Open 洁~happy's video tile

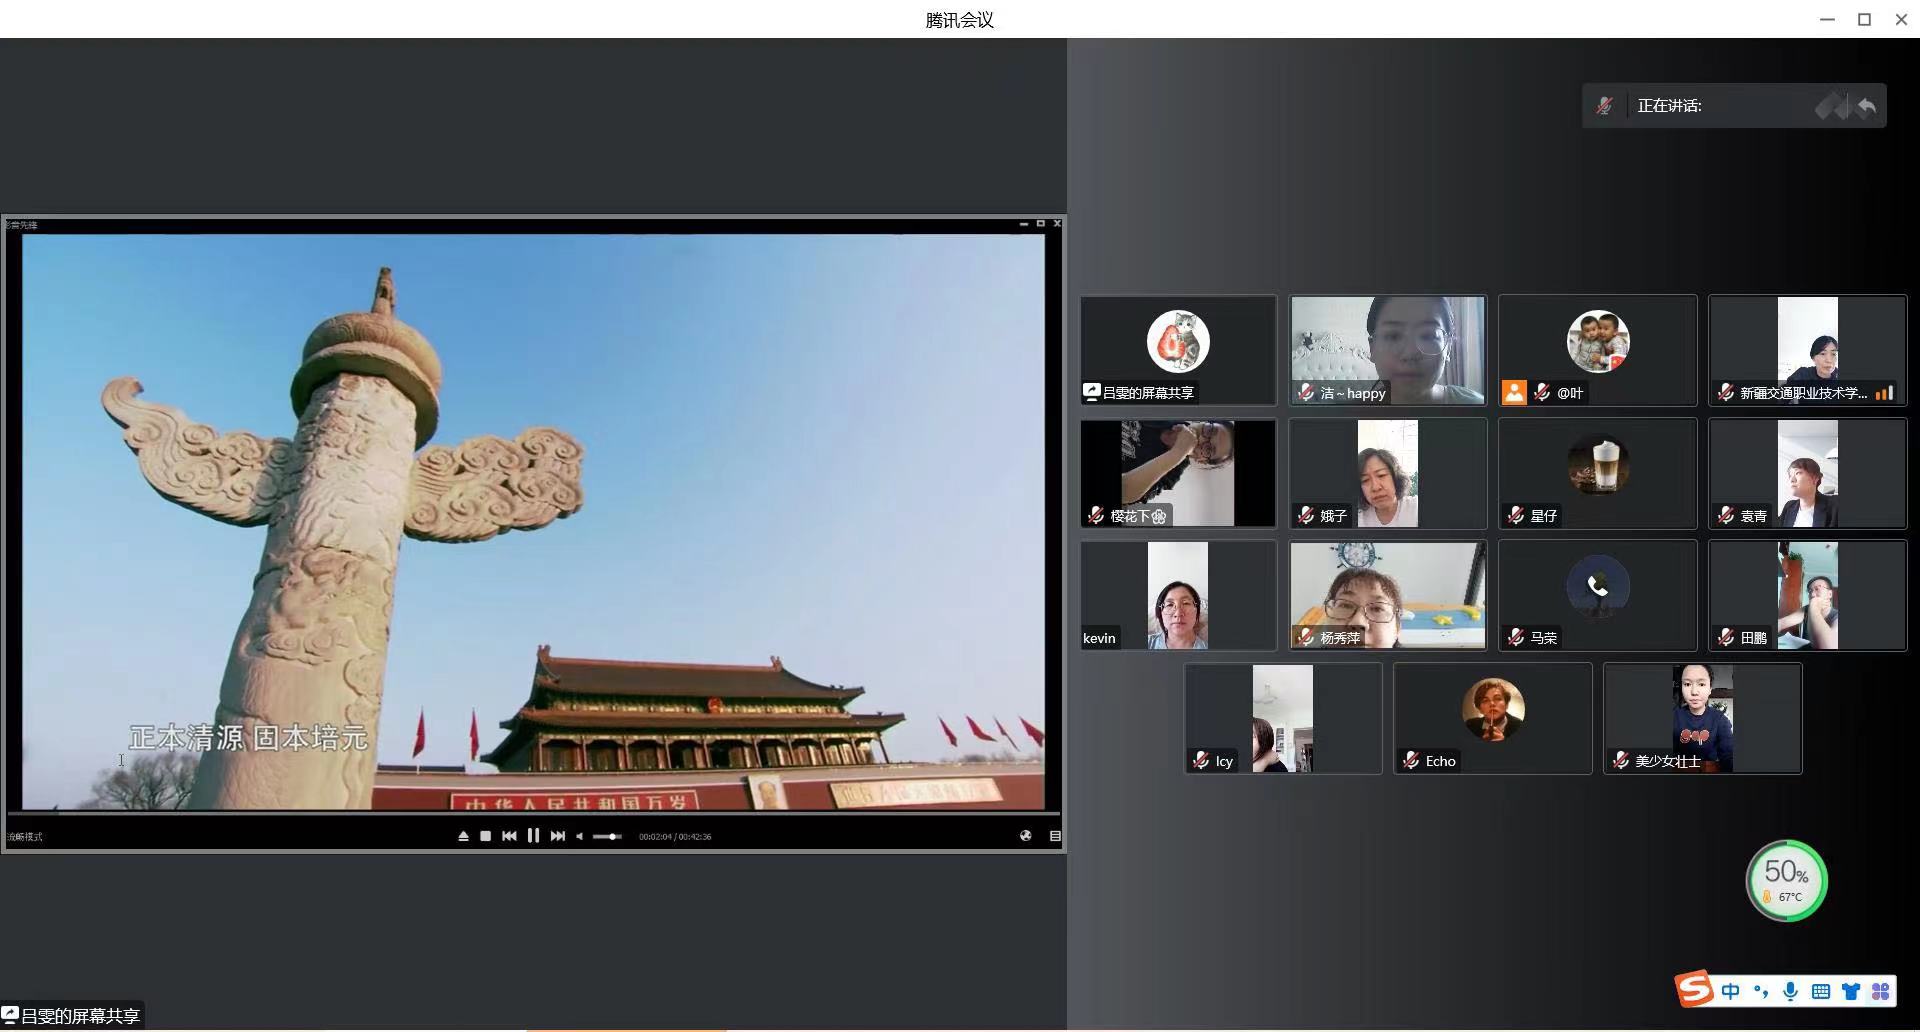click(x=1387, y=350)
